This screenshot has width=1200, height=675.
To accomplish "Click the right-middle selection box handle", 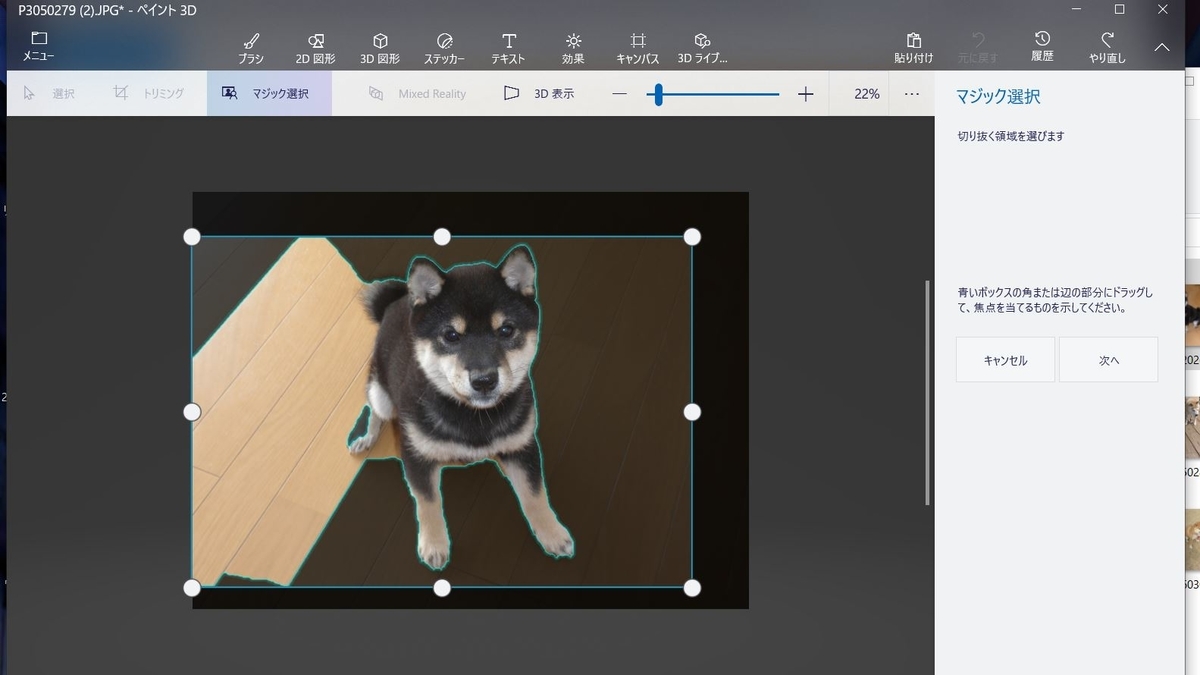I will [x=692, y=412].
